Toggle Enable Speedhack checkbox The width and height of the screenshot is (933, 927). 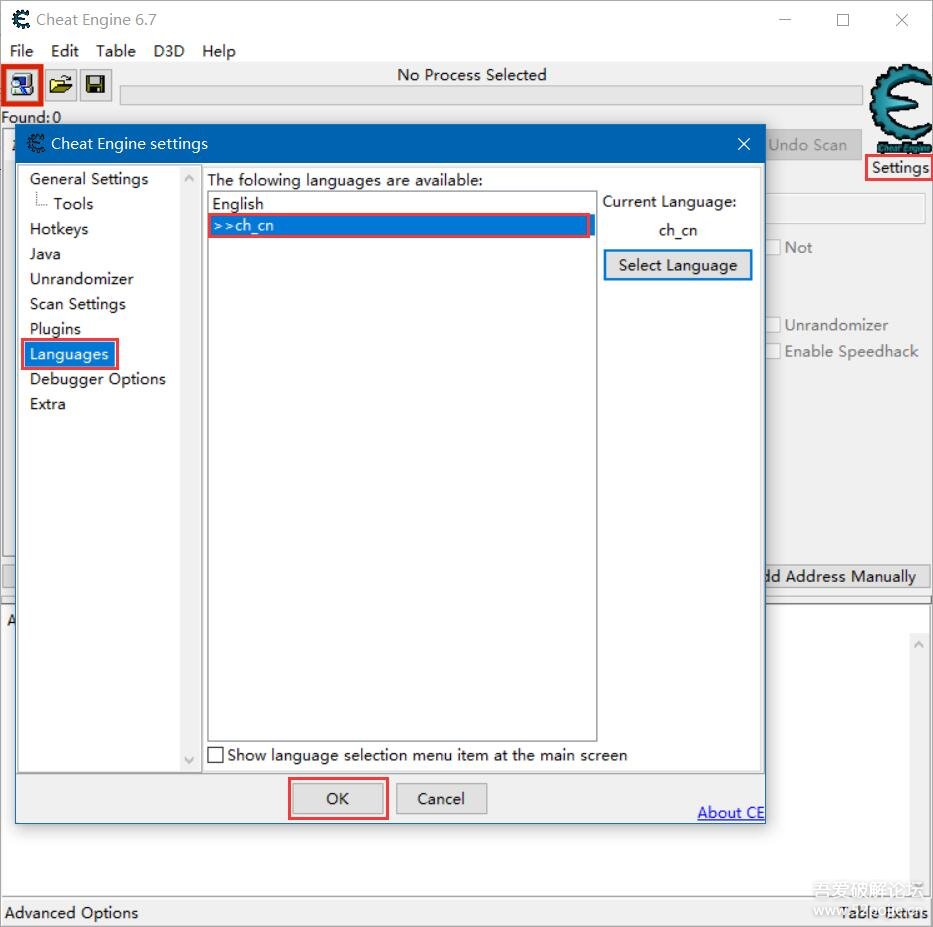point(774,351)
